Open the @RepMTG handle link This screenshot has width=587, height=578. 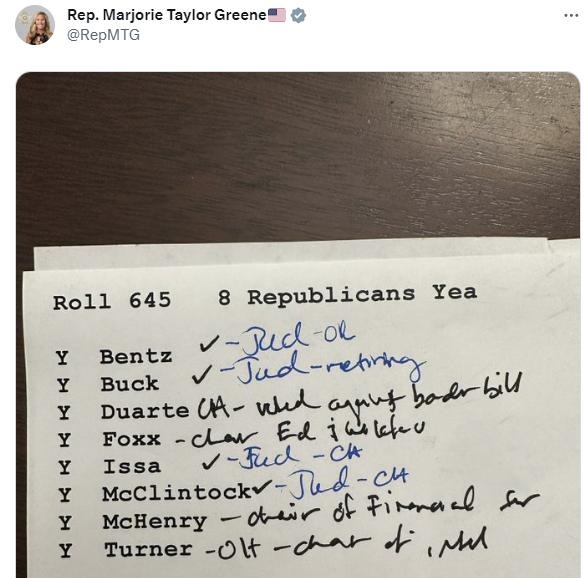pyautogui.click(x=103, y=35)
